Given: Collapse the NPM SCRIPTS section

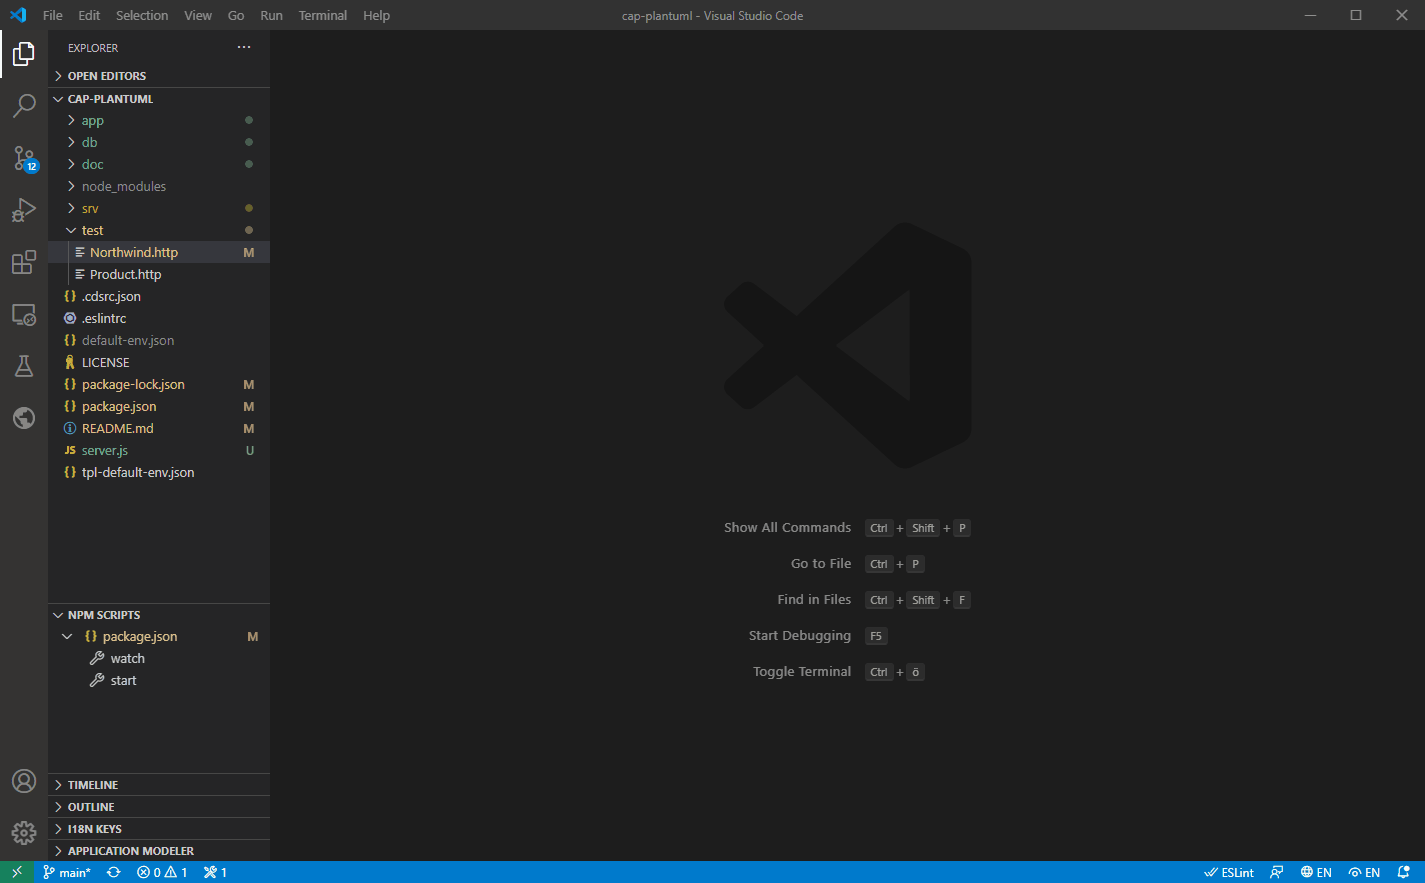Looking at the screenshot, I should pos(159,615).
